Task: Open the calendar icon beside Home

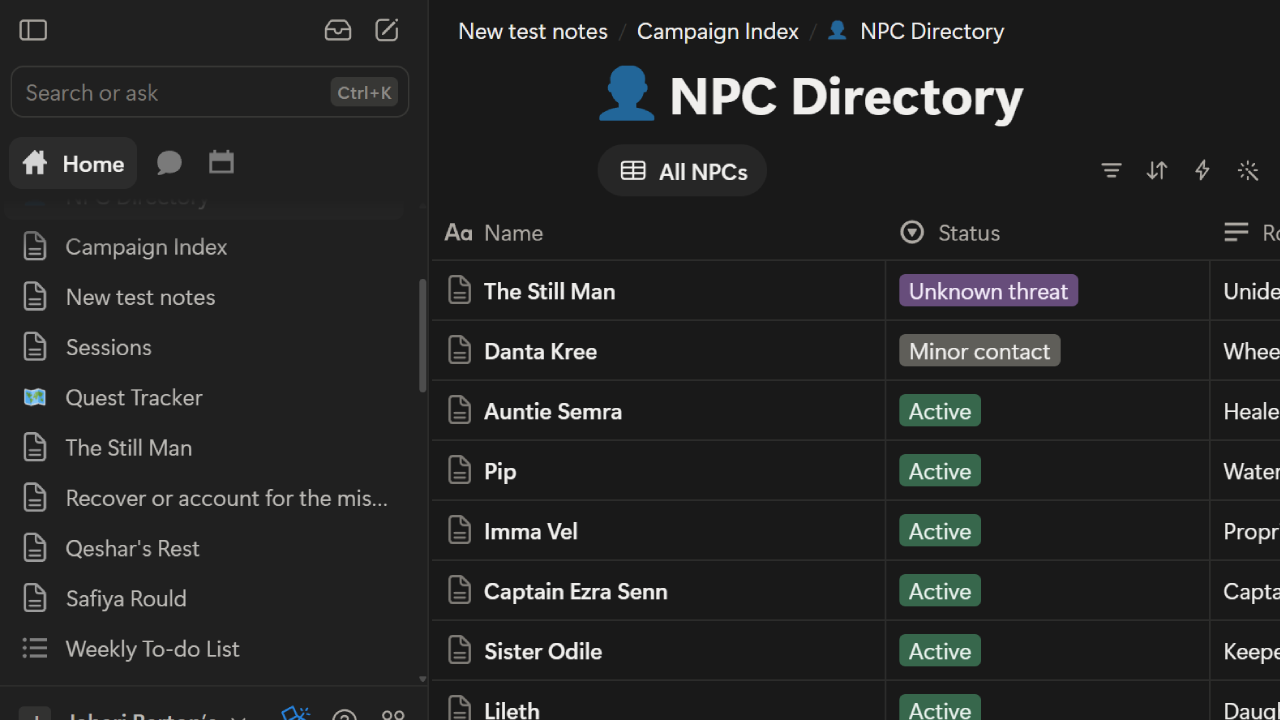Action: 221,162
